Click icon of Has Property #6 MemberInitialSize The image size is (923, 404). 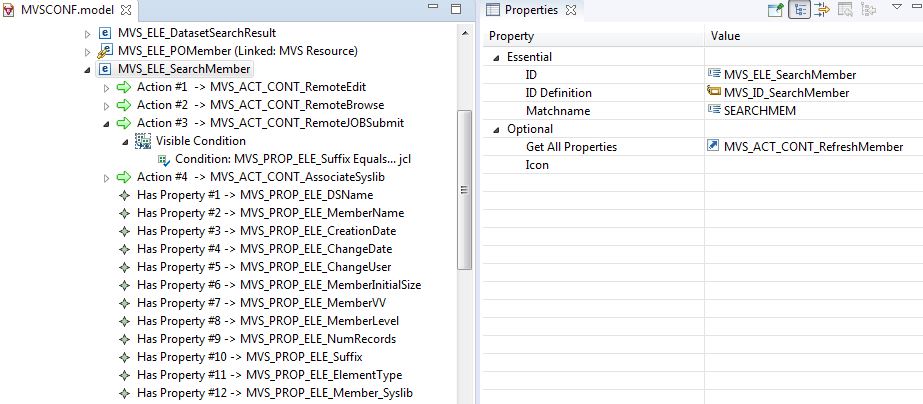(x=124, y=285)
